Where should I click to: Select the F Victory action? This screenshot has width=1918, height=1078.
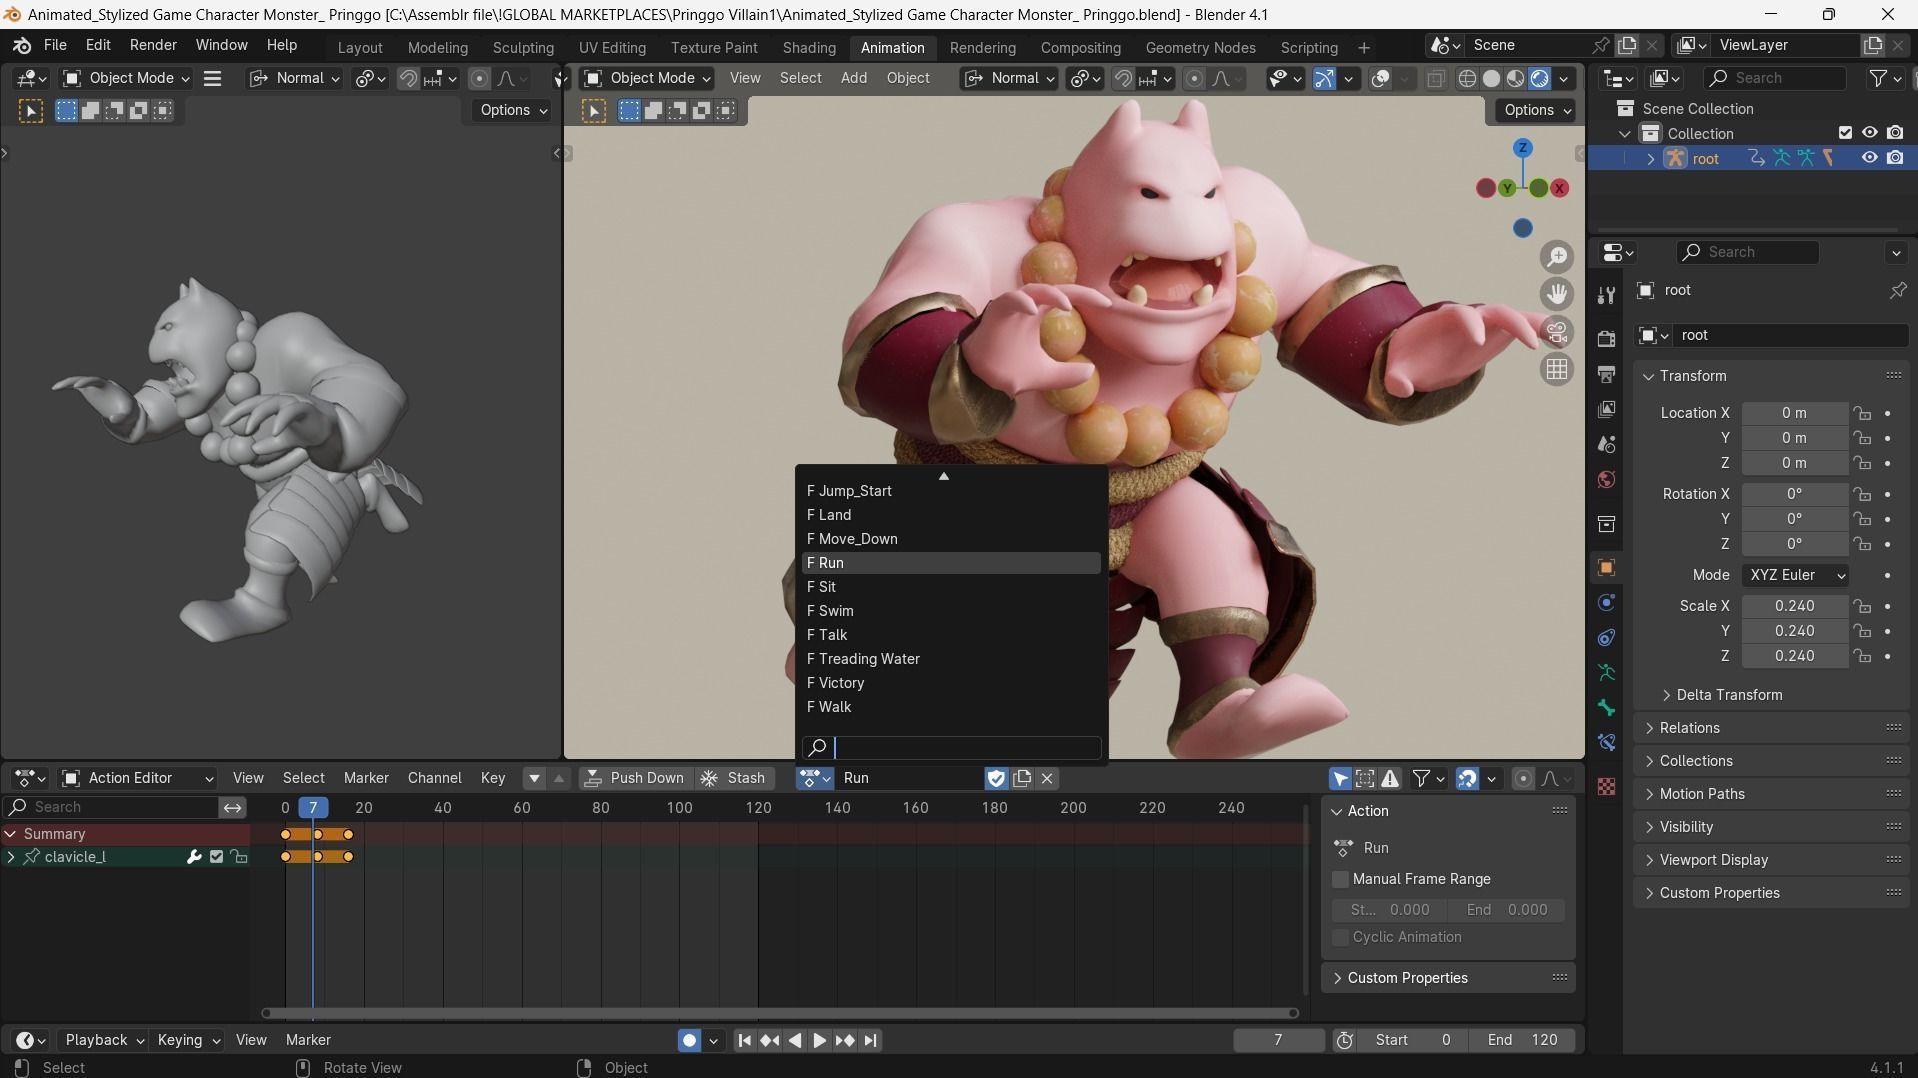click(951, 683)
